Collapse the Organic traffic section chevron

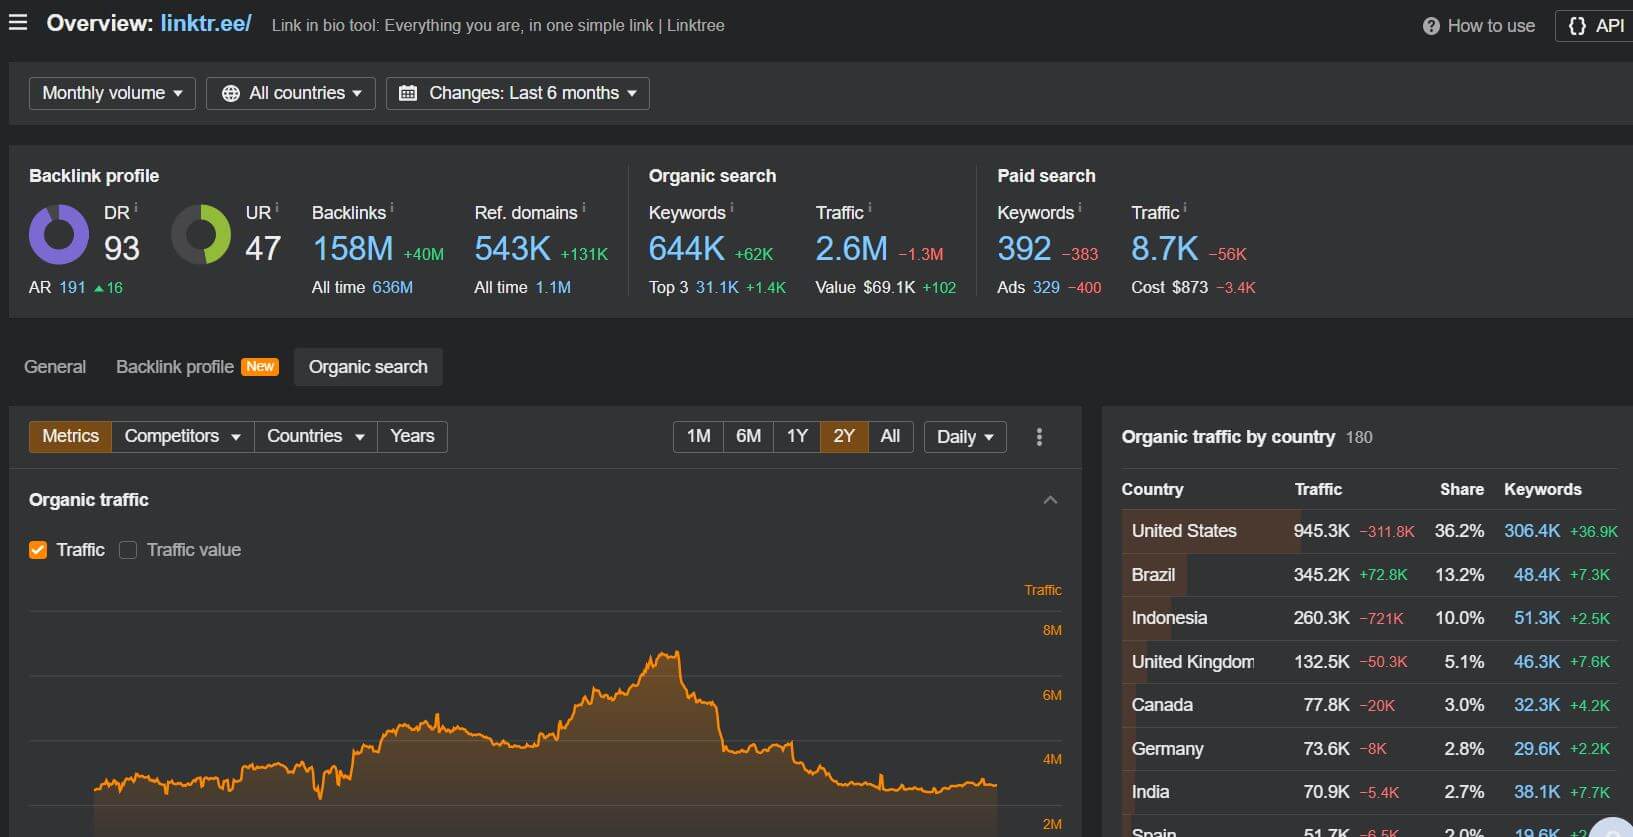[1050, 500]
